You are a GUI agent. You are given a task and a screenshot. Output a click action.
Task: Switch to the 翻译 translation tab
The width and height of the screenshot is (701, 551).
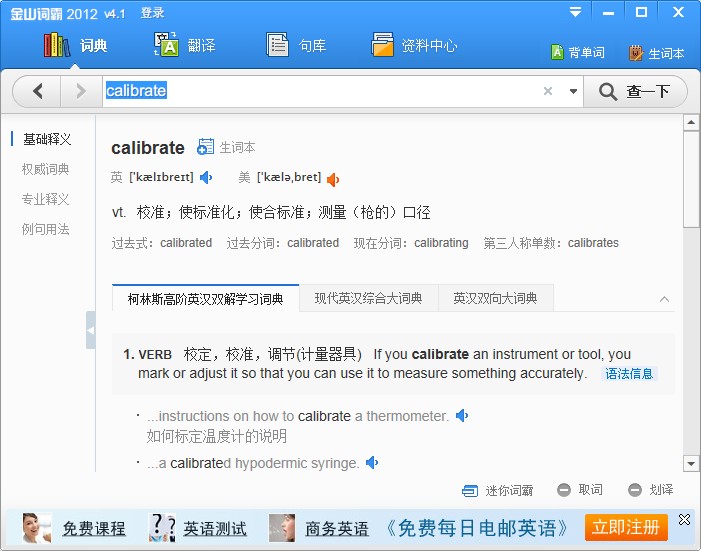pyautogui.click(x=185, y=45)
